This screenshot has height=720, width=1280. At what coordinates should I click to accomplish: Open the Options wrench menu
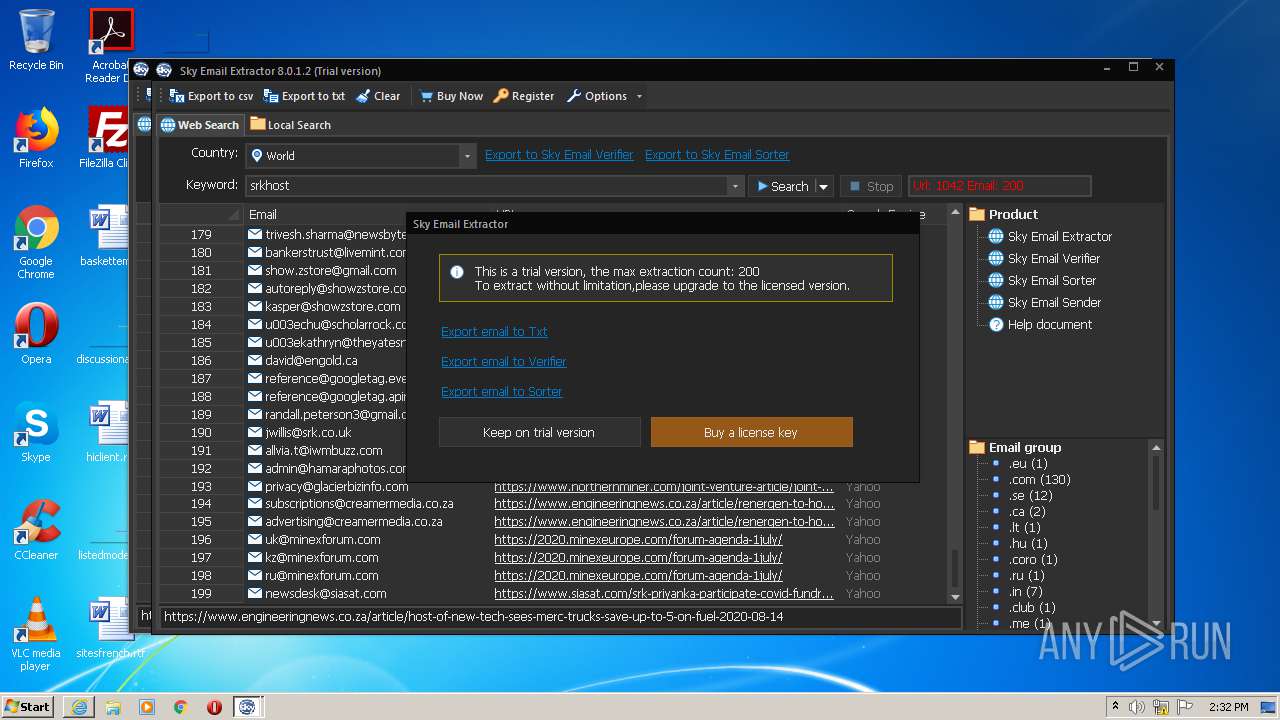point(597,96)
